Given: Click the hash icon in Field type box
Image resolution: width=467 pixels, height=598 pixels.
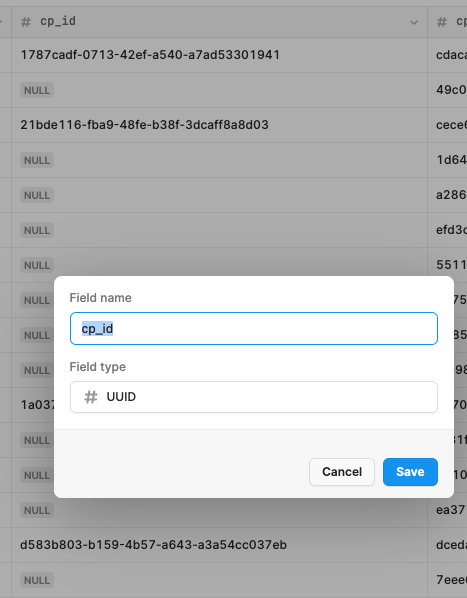Looking at the screenshot, I should [91, 397].
